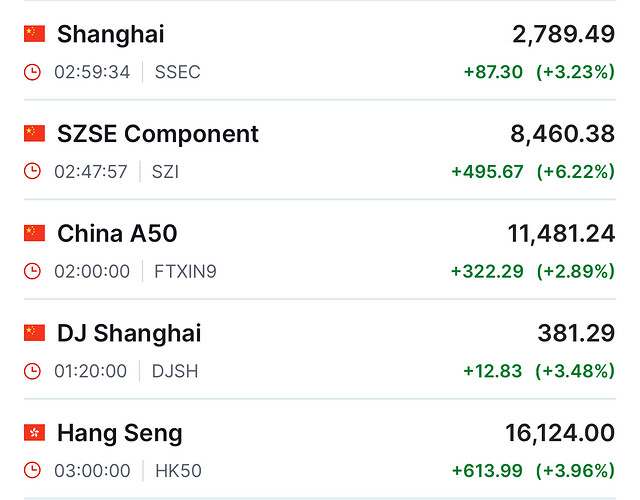Click the +6.22% change for SZSE Component

point(575,172)
